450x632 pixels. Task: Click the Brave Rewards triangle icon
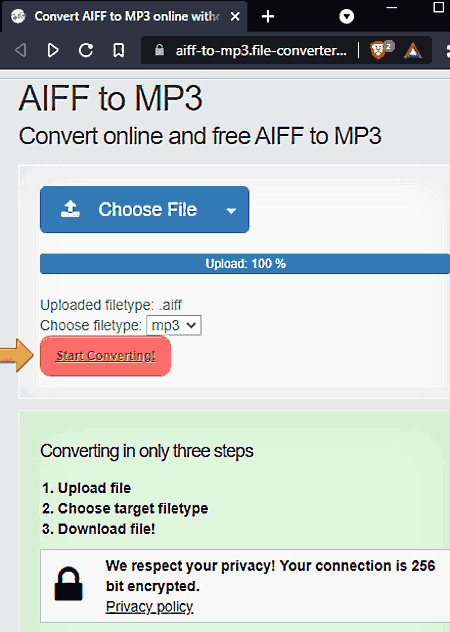point(413,51)
